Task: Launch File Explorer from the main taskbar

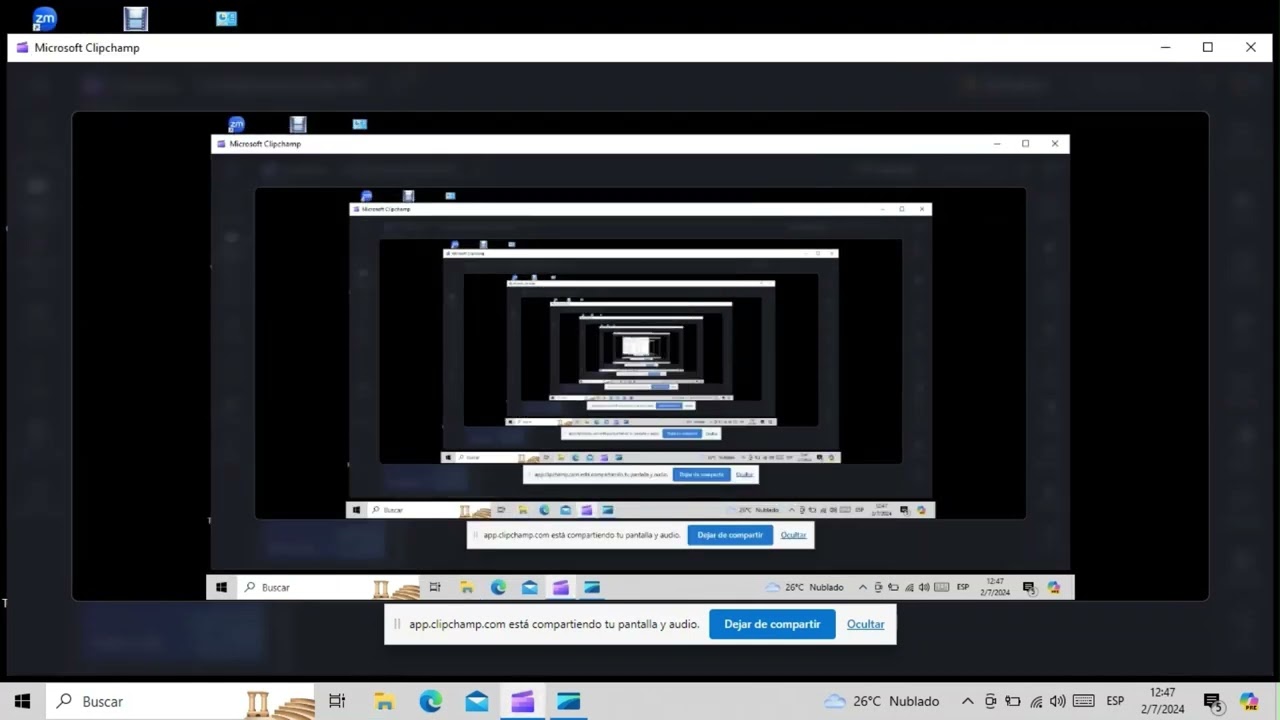Action: click(x=384, y=701)
